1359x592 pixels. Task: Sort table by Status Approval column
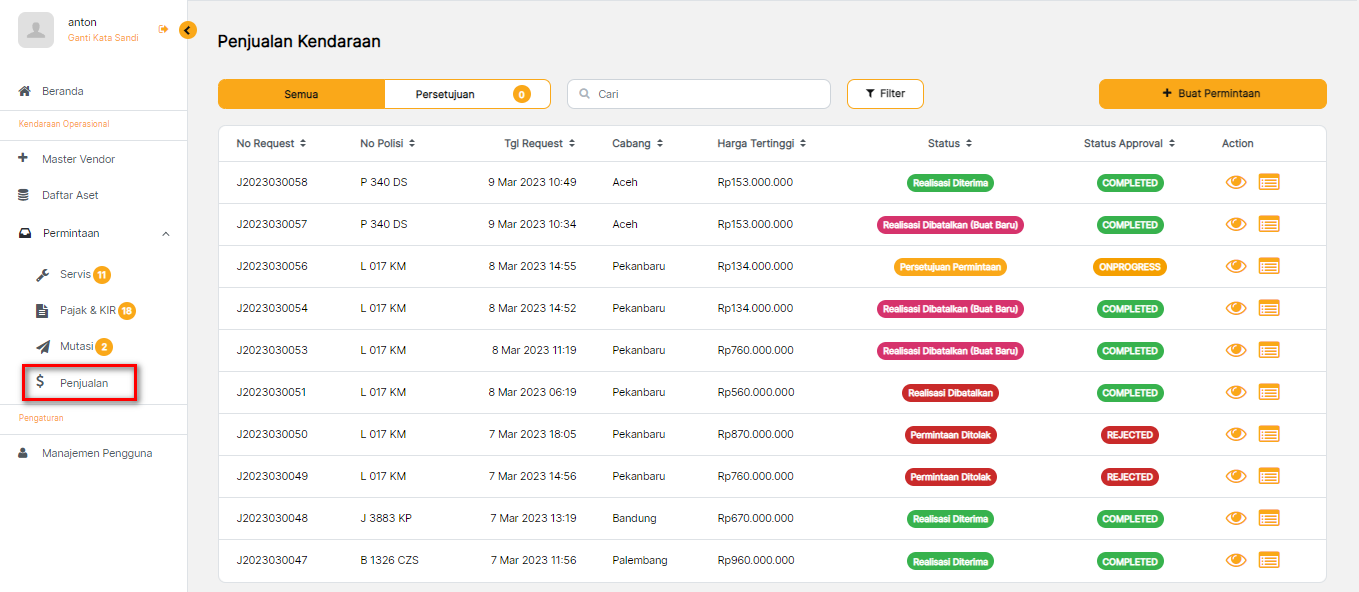(x=1129, y=144)
